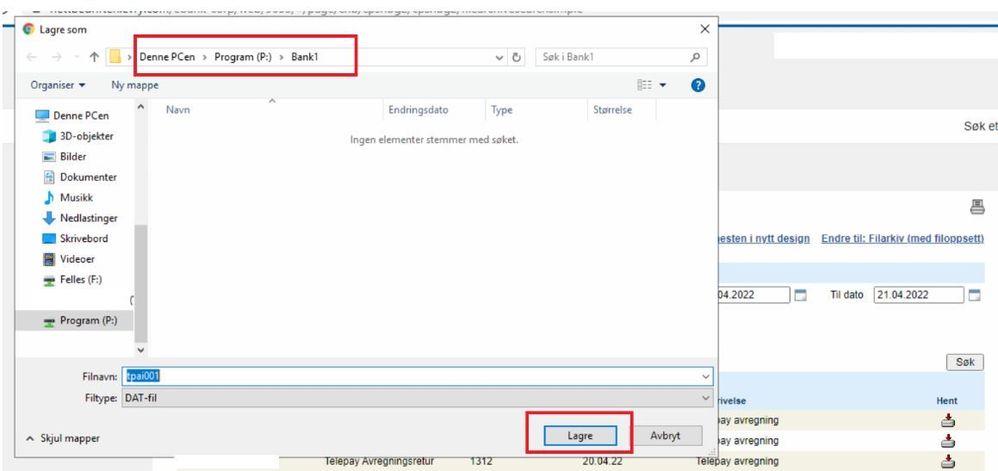
Task: Open the view options dropdown arrow
Action: [662, 85]
